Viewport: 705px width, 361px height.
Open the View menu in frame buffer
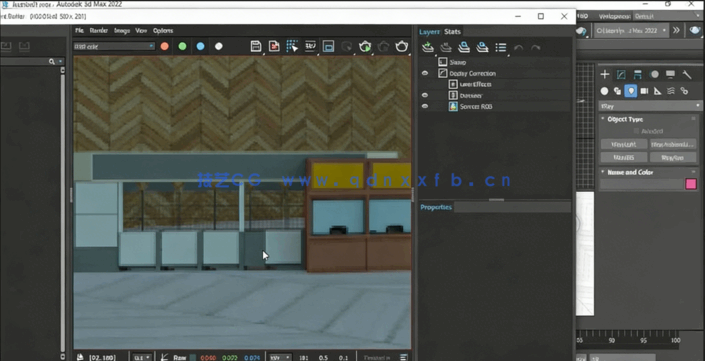(141, 31)
